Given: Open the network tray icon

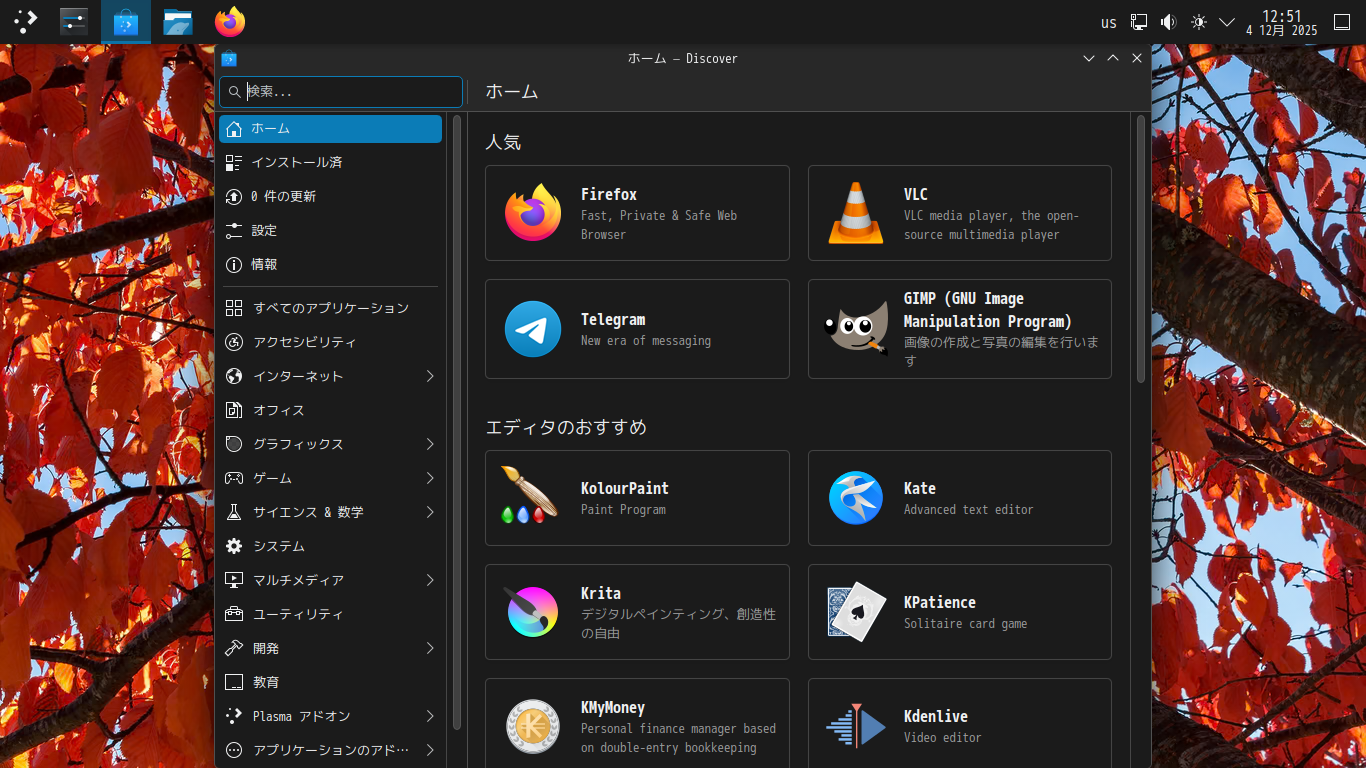Looking at the screenshot, I should 1139,22.
